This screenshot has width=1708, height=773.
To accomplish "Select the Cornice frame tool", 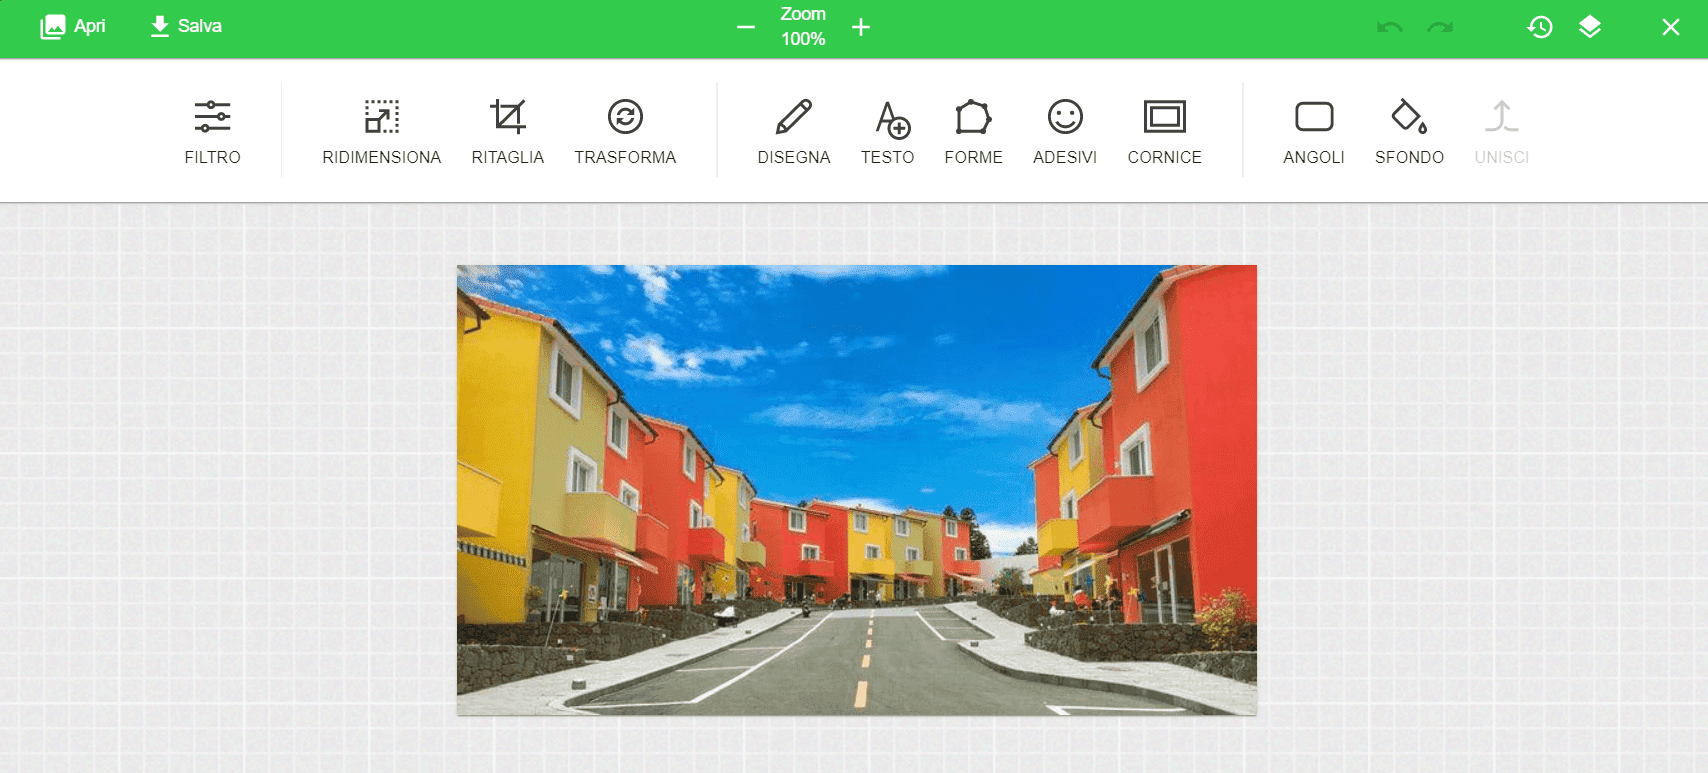I will click(1164, 130).
